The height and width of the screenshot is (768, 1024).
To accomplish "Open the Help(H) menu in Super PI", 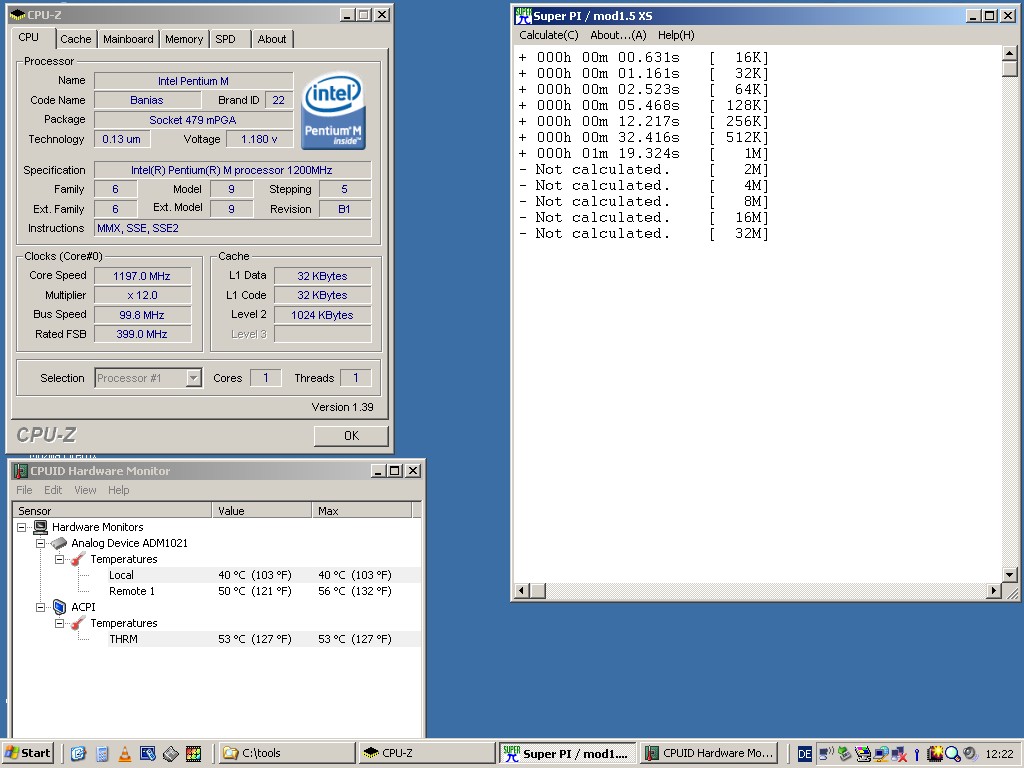I will coord(676,35).
